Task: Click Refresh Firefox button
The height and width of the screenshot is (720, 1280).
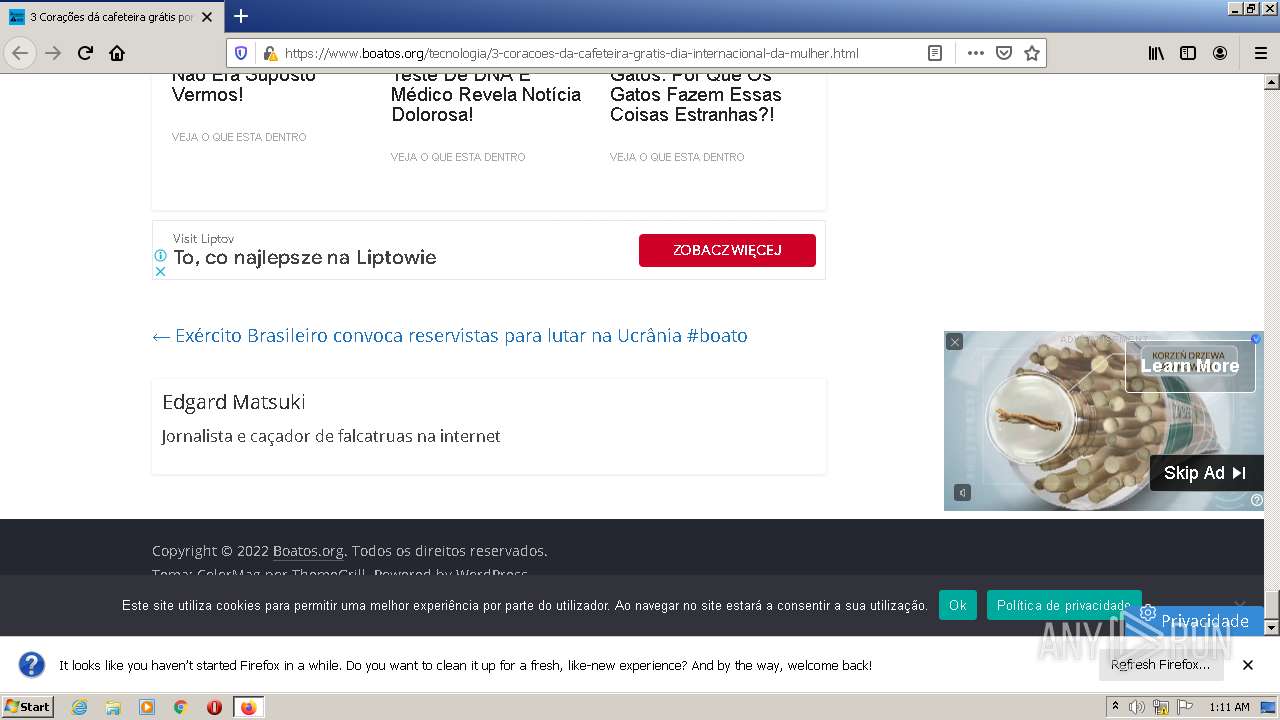Action: click(1161, 665)
